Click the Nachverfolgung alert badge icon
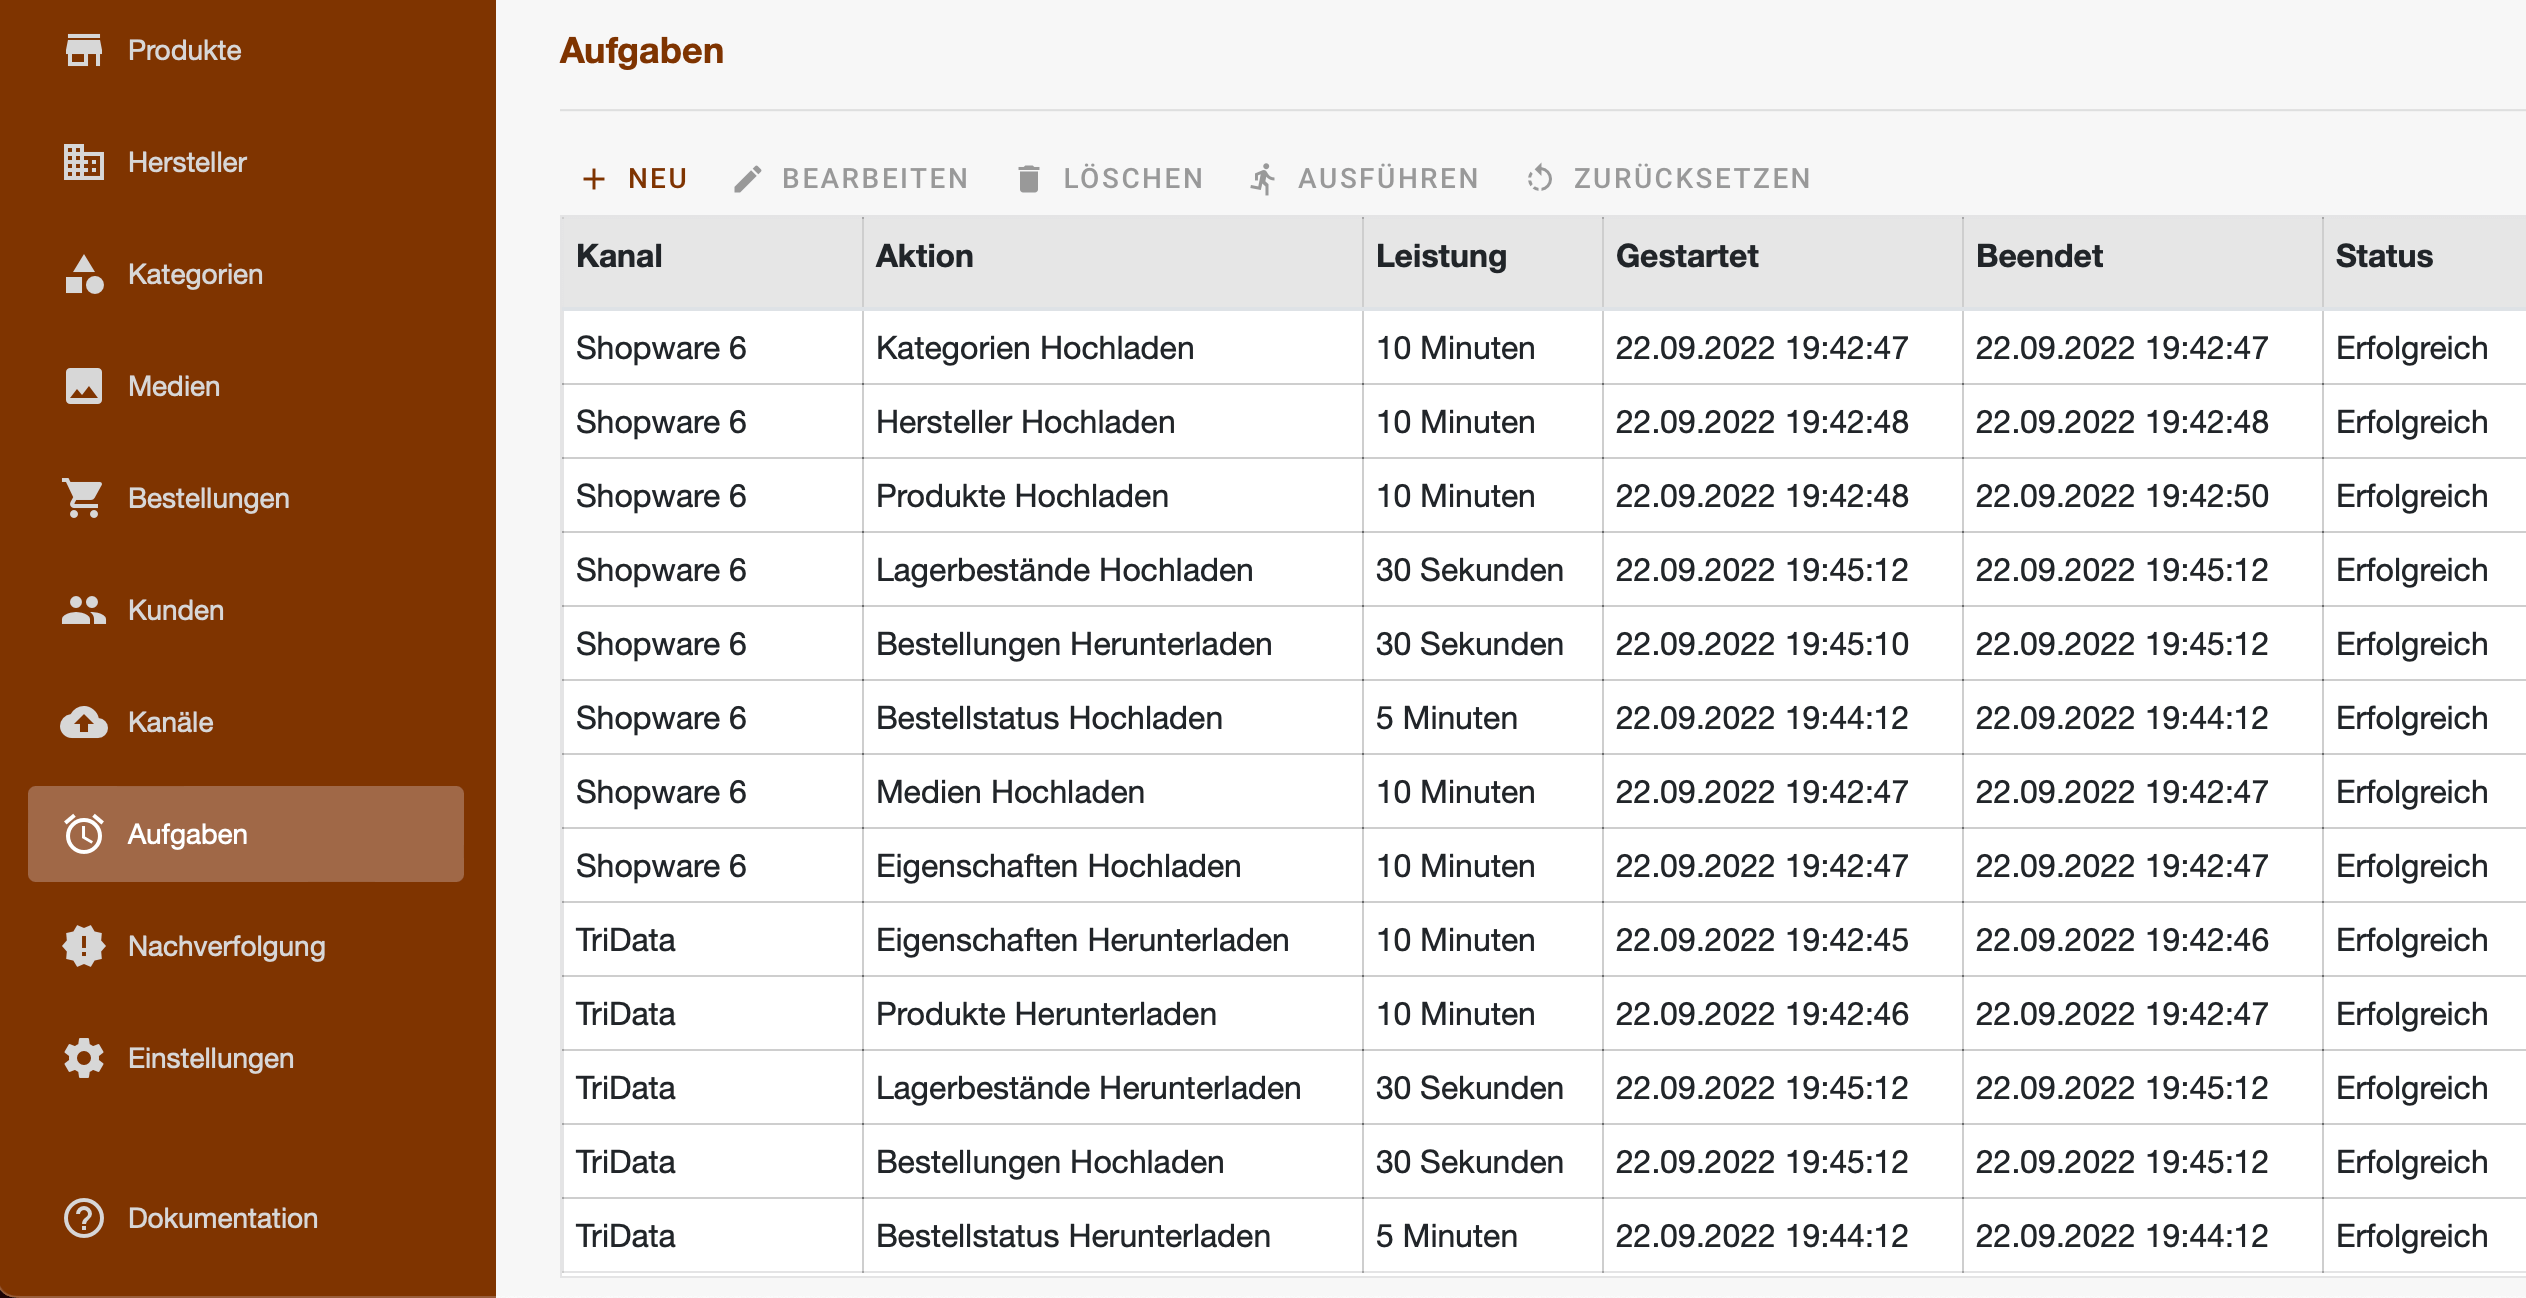 coord(84,946)
